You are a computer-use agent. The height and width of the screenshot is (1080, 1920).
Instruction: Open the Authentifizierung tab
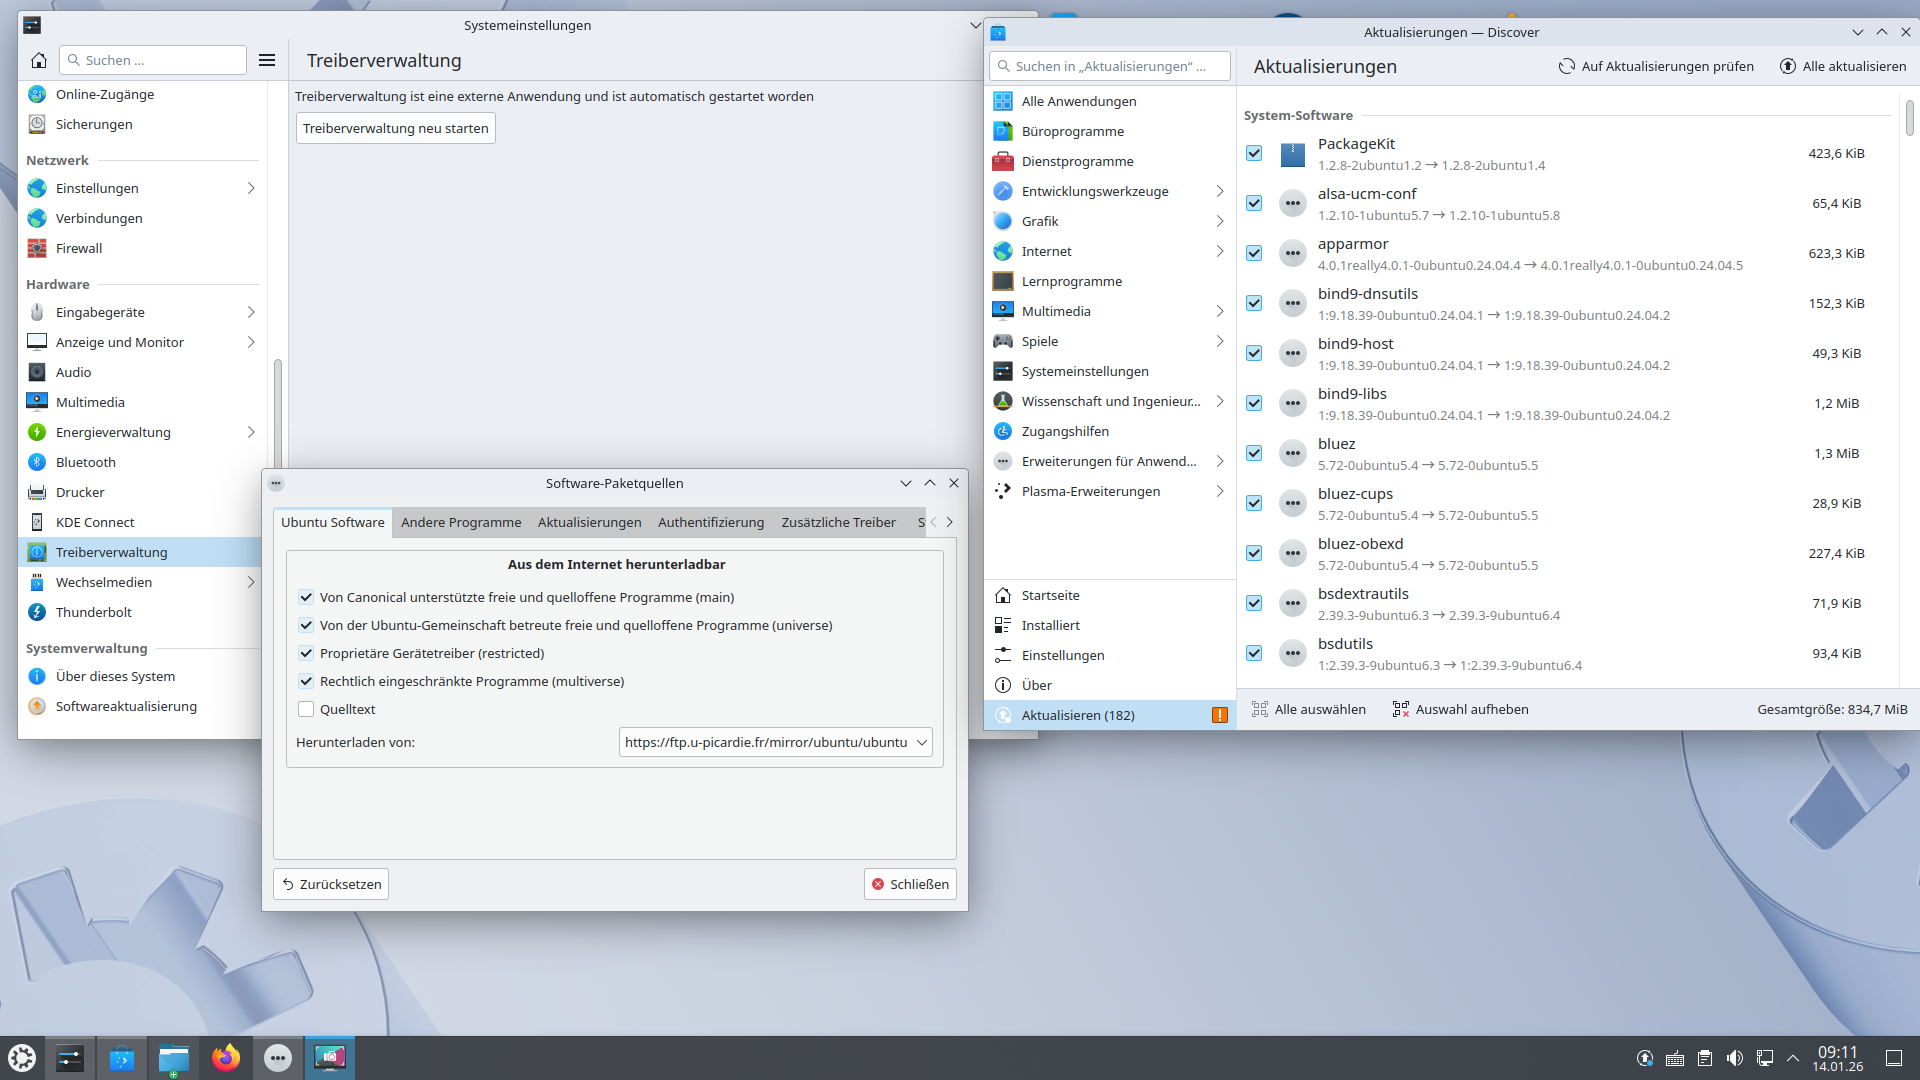(710, 522)
